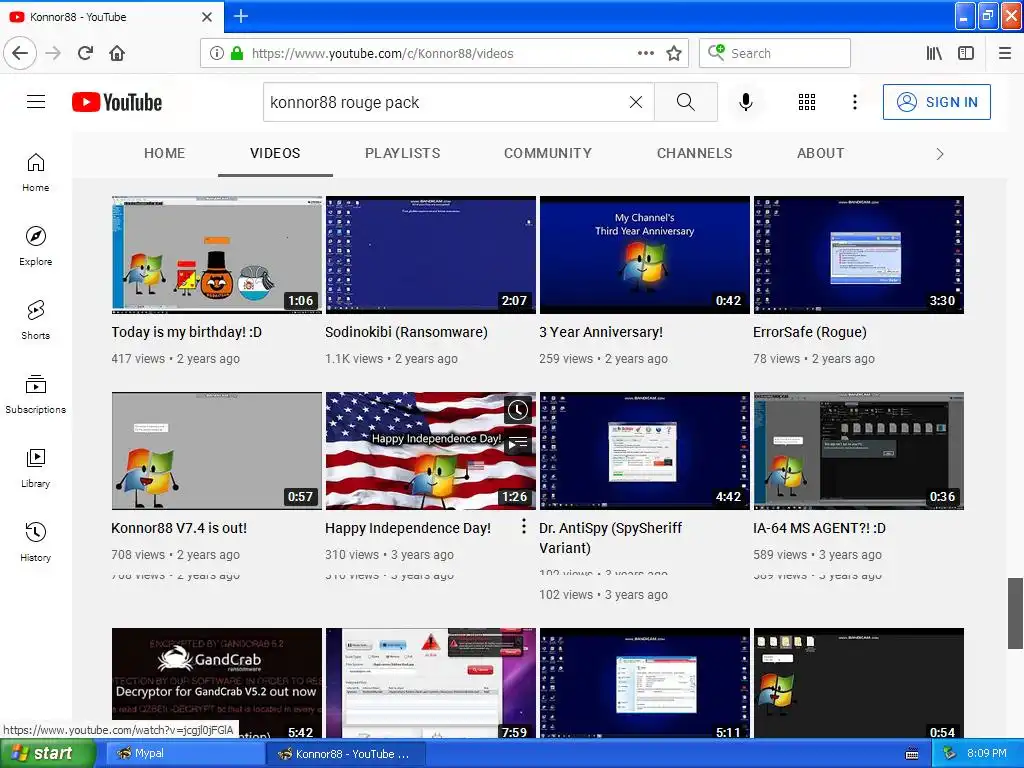This screenshot has width=1024, height=768.
Task: Click 'Dr. AntiSpy (SpySheriff Variant)' title link
Action: pos(611,537)
